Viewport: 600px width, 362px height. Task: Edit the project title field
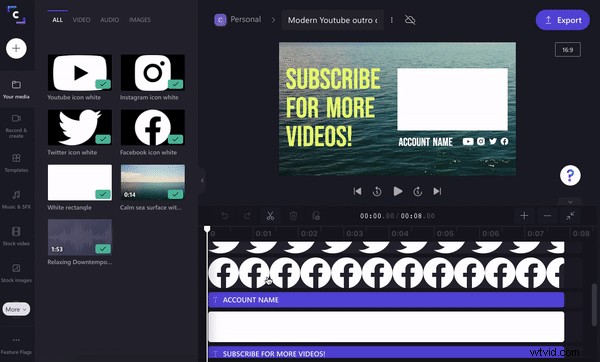(x=333, y=20)
